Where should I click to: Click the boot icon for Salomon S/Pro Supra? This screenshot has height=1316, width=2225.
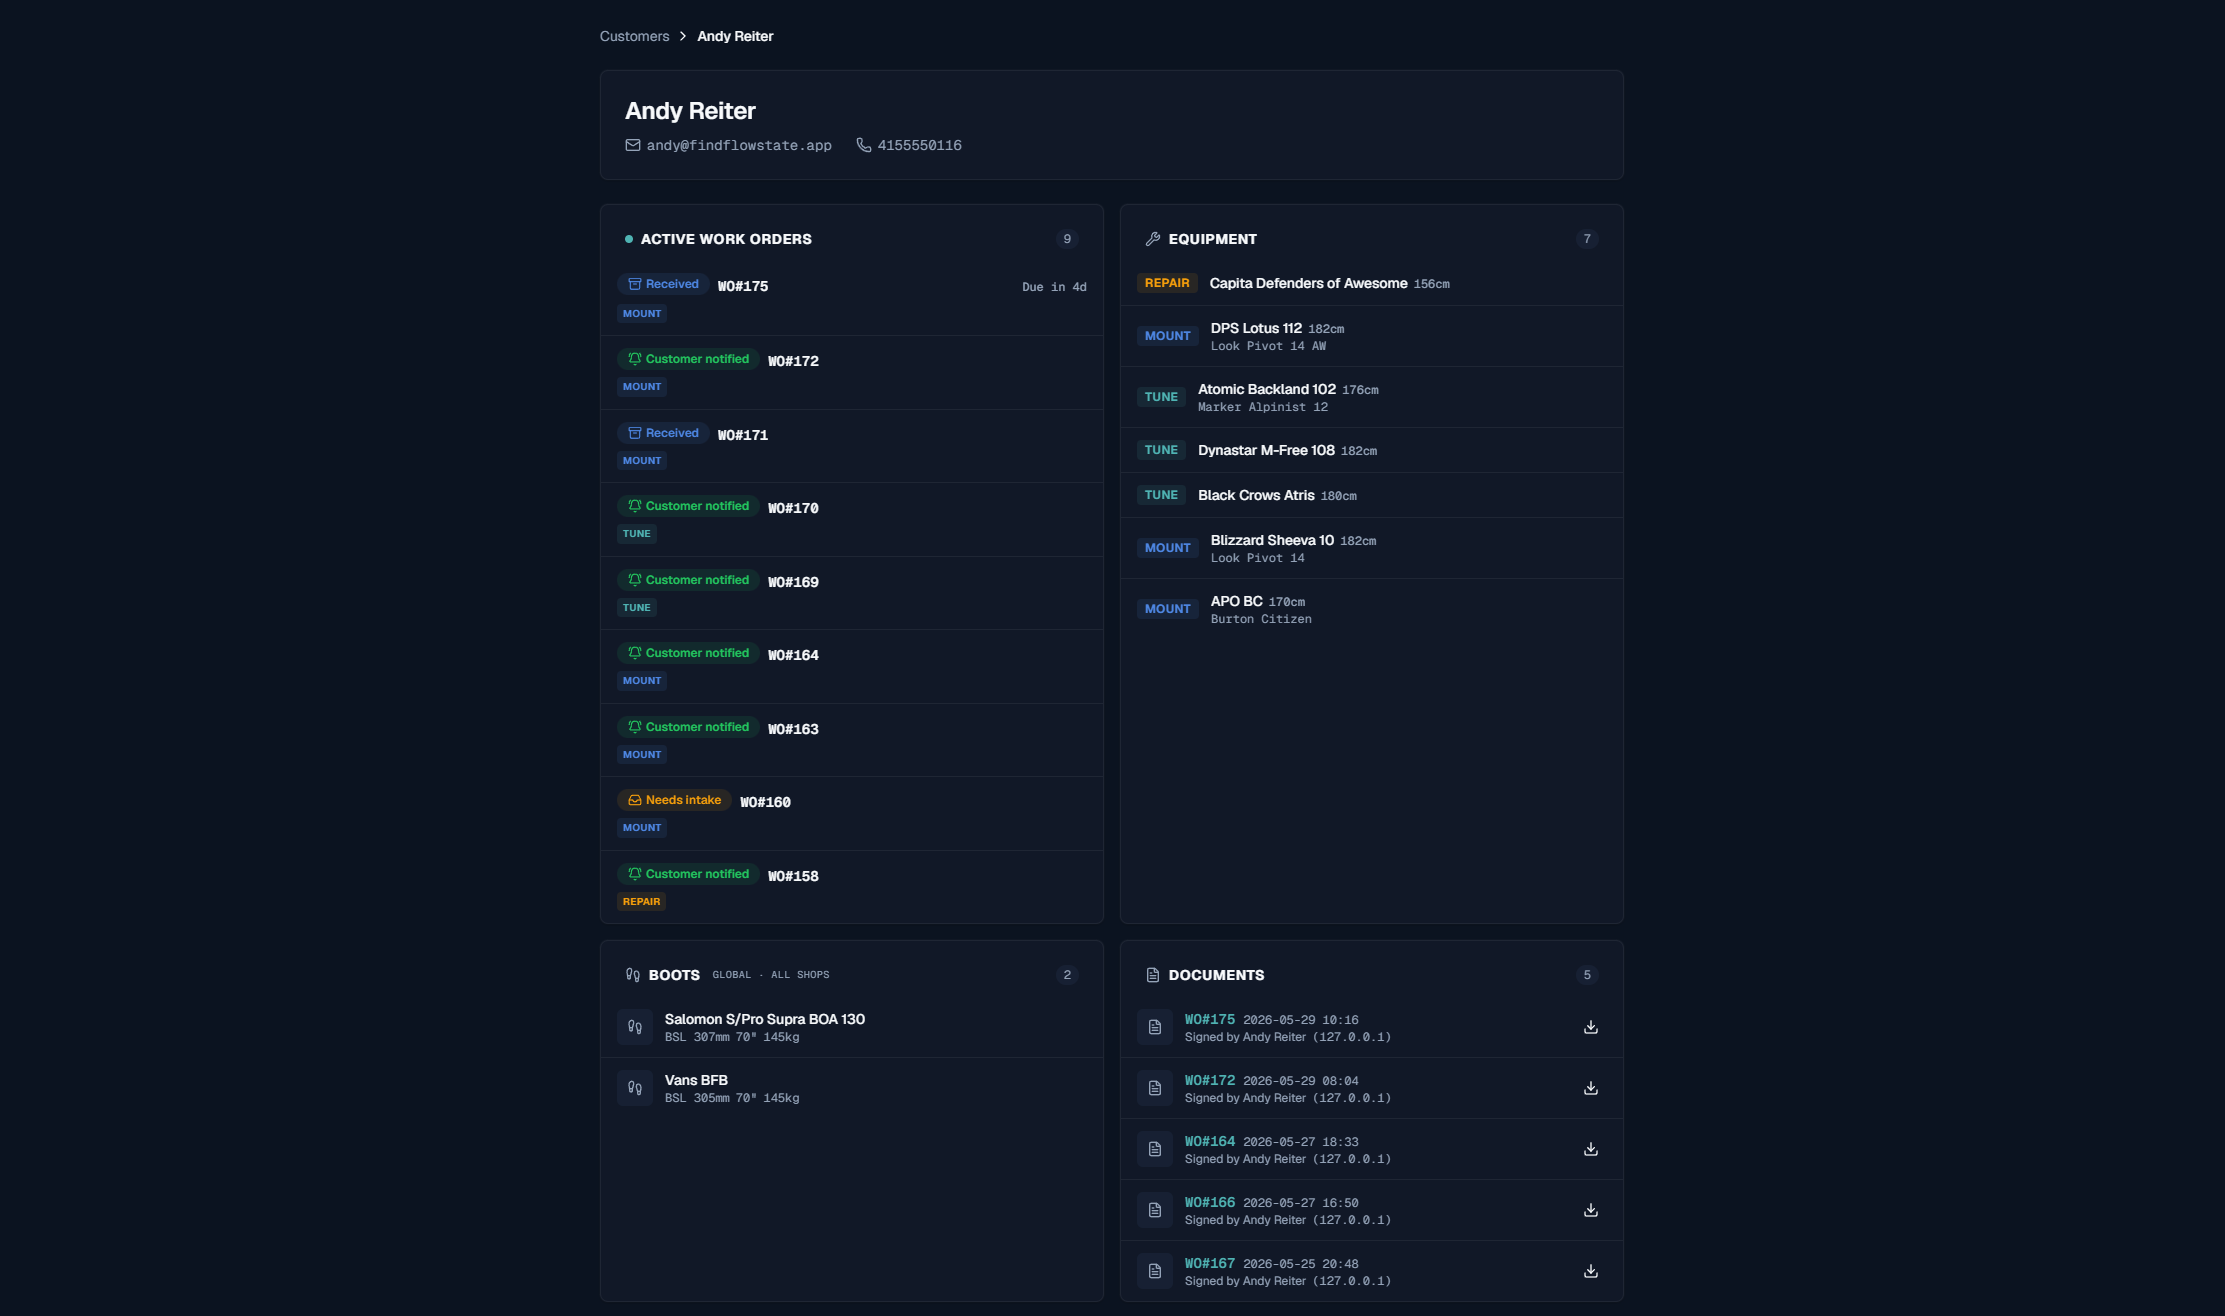(635, 1028)
